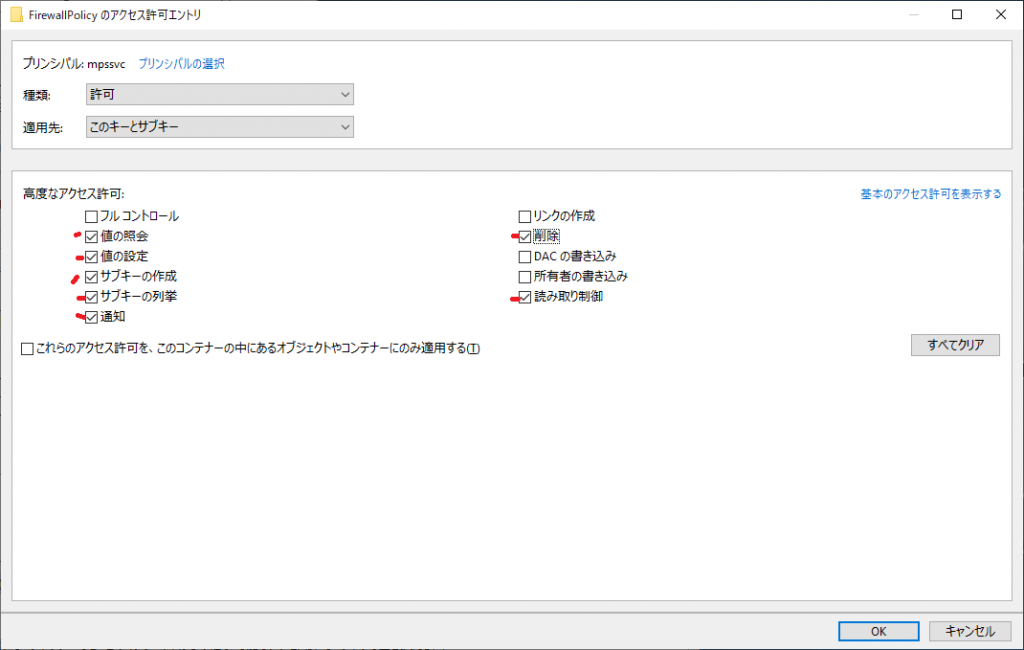Click the 種類: label
The width and height of the screenshot is (1024, 650).
click(37, 95)
